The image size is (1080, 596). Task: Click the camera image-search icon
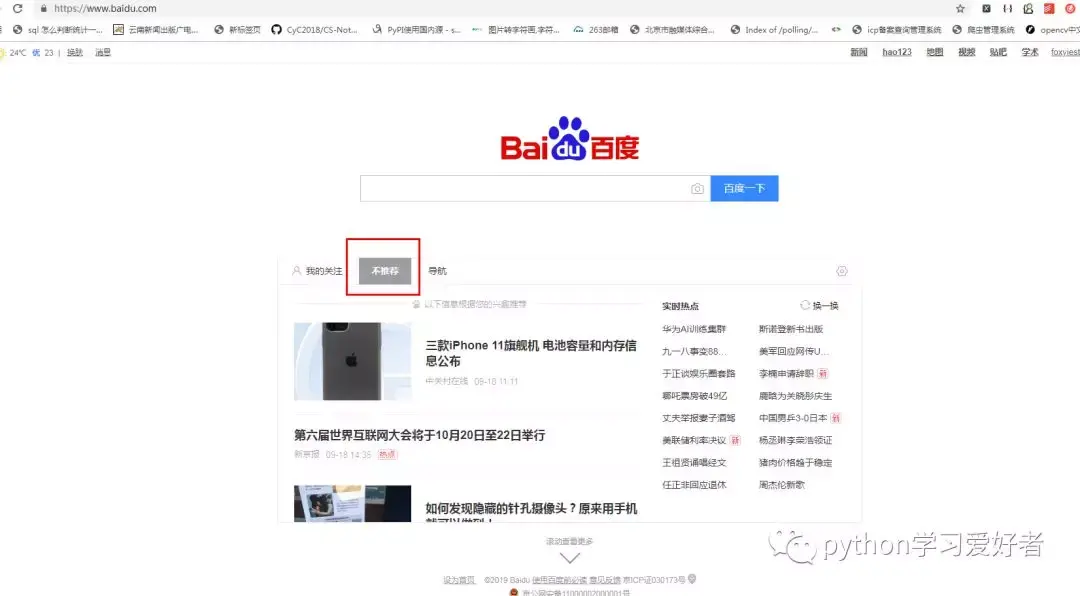pyautogui.click(x=697, y=189)
